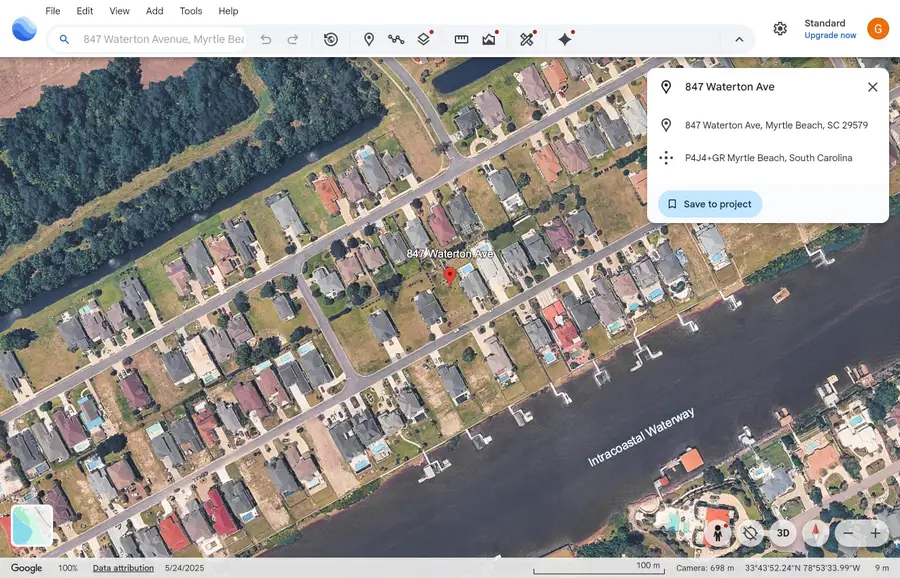The height and width of the screenshot is (578, 900).
Task: Select the path drawing tool
Action: [396, 39]
